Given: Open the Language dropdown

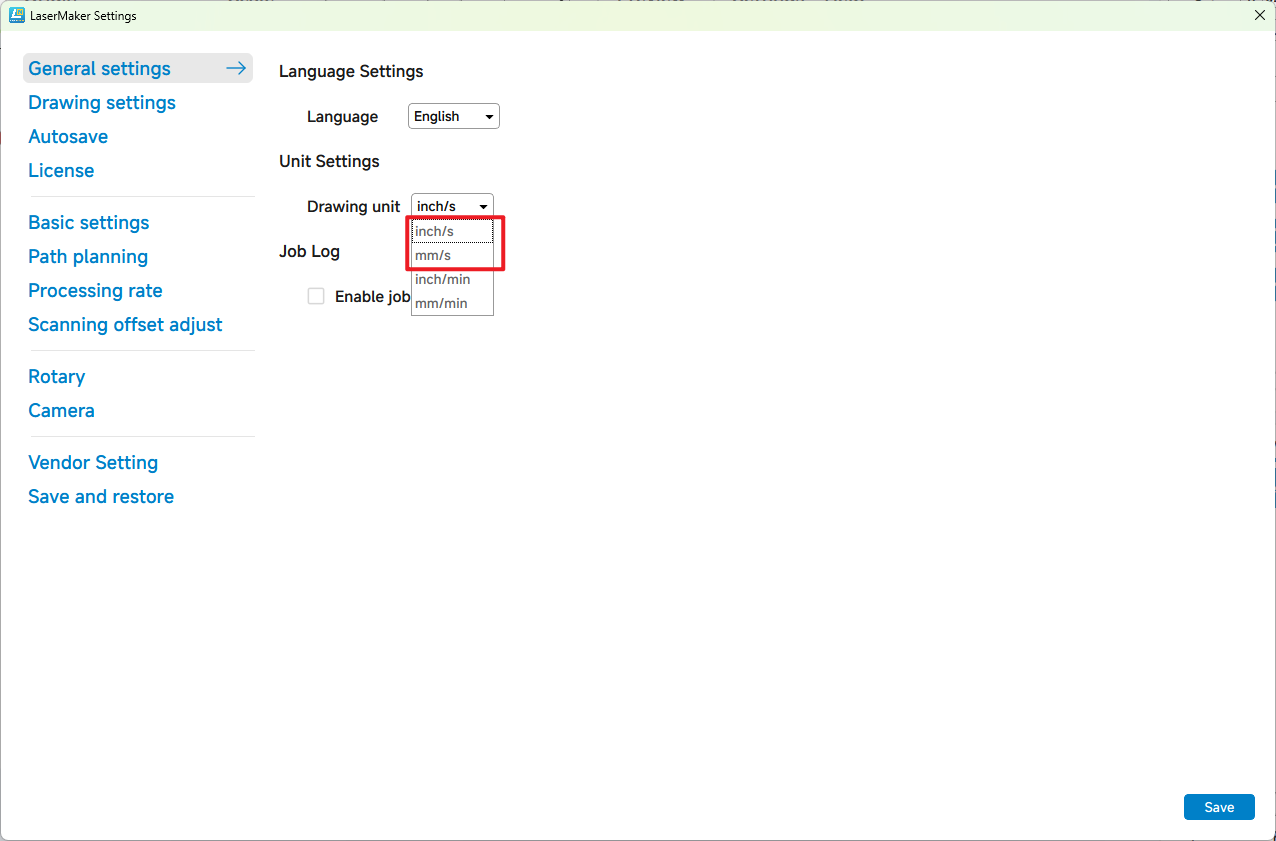Looking at the screenshot, I should pos(454,116).
